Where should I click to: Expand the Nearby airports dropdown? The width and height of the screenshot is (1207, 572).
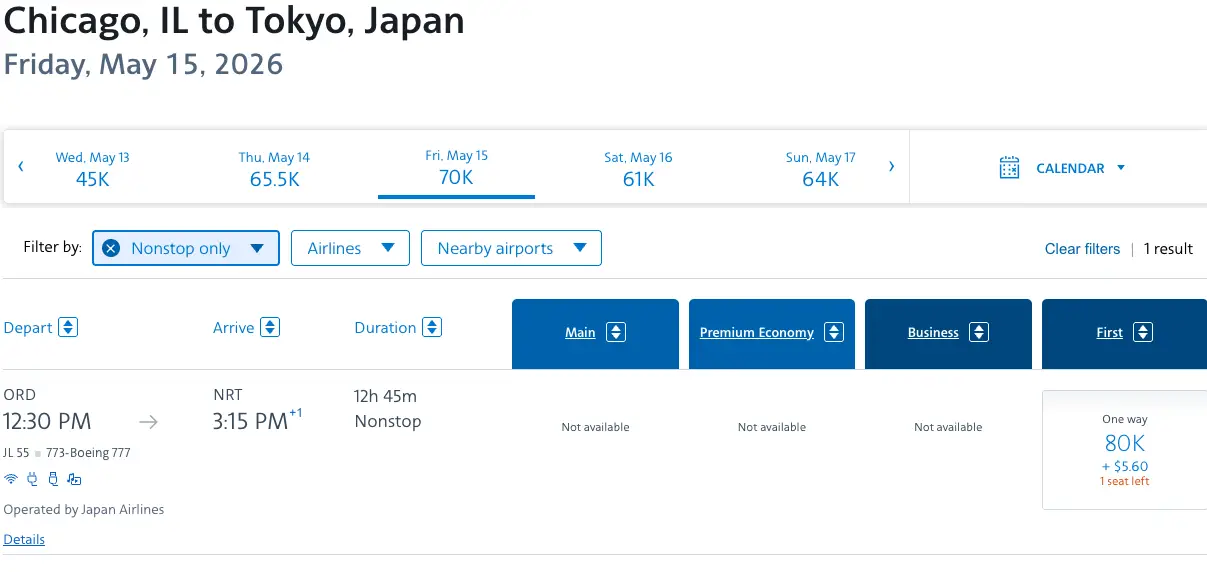(x=511, y=248)
